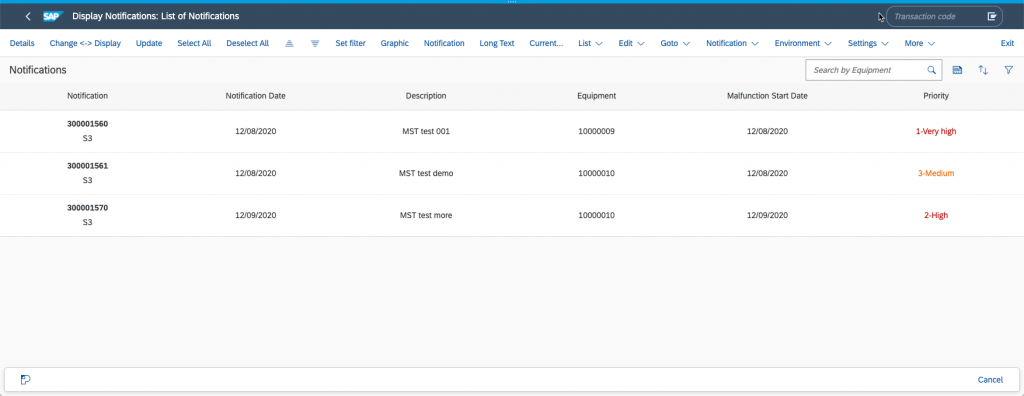Open the Goto dropdown menu
Viewport: 1024px width, 396px height.
[x=675, y=43]
